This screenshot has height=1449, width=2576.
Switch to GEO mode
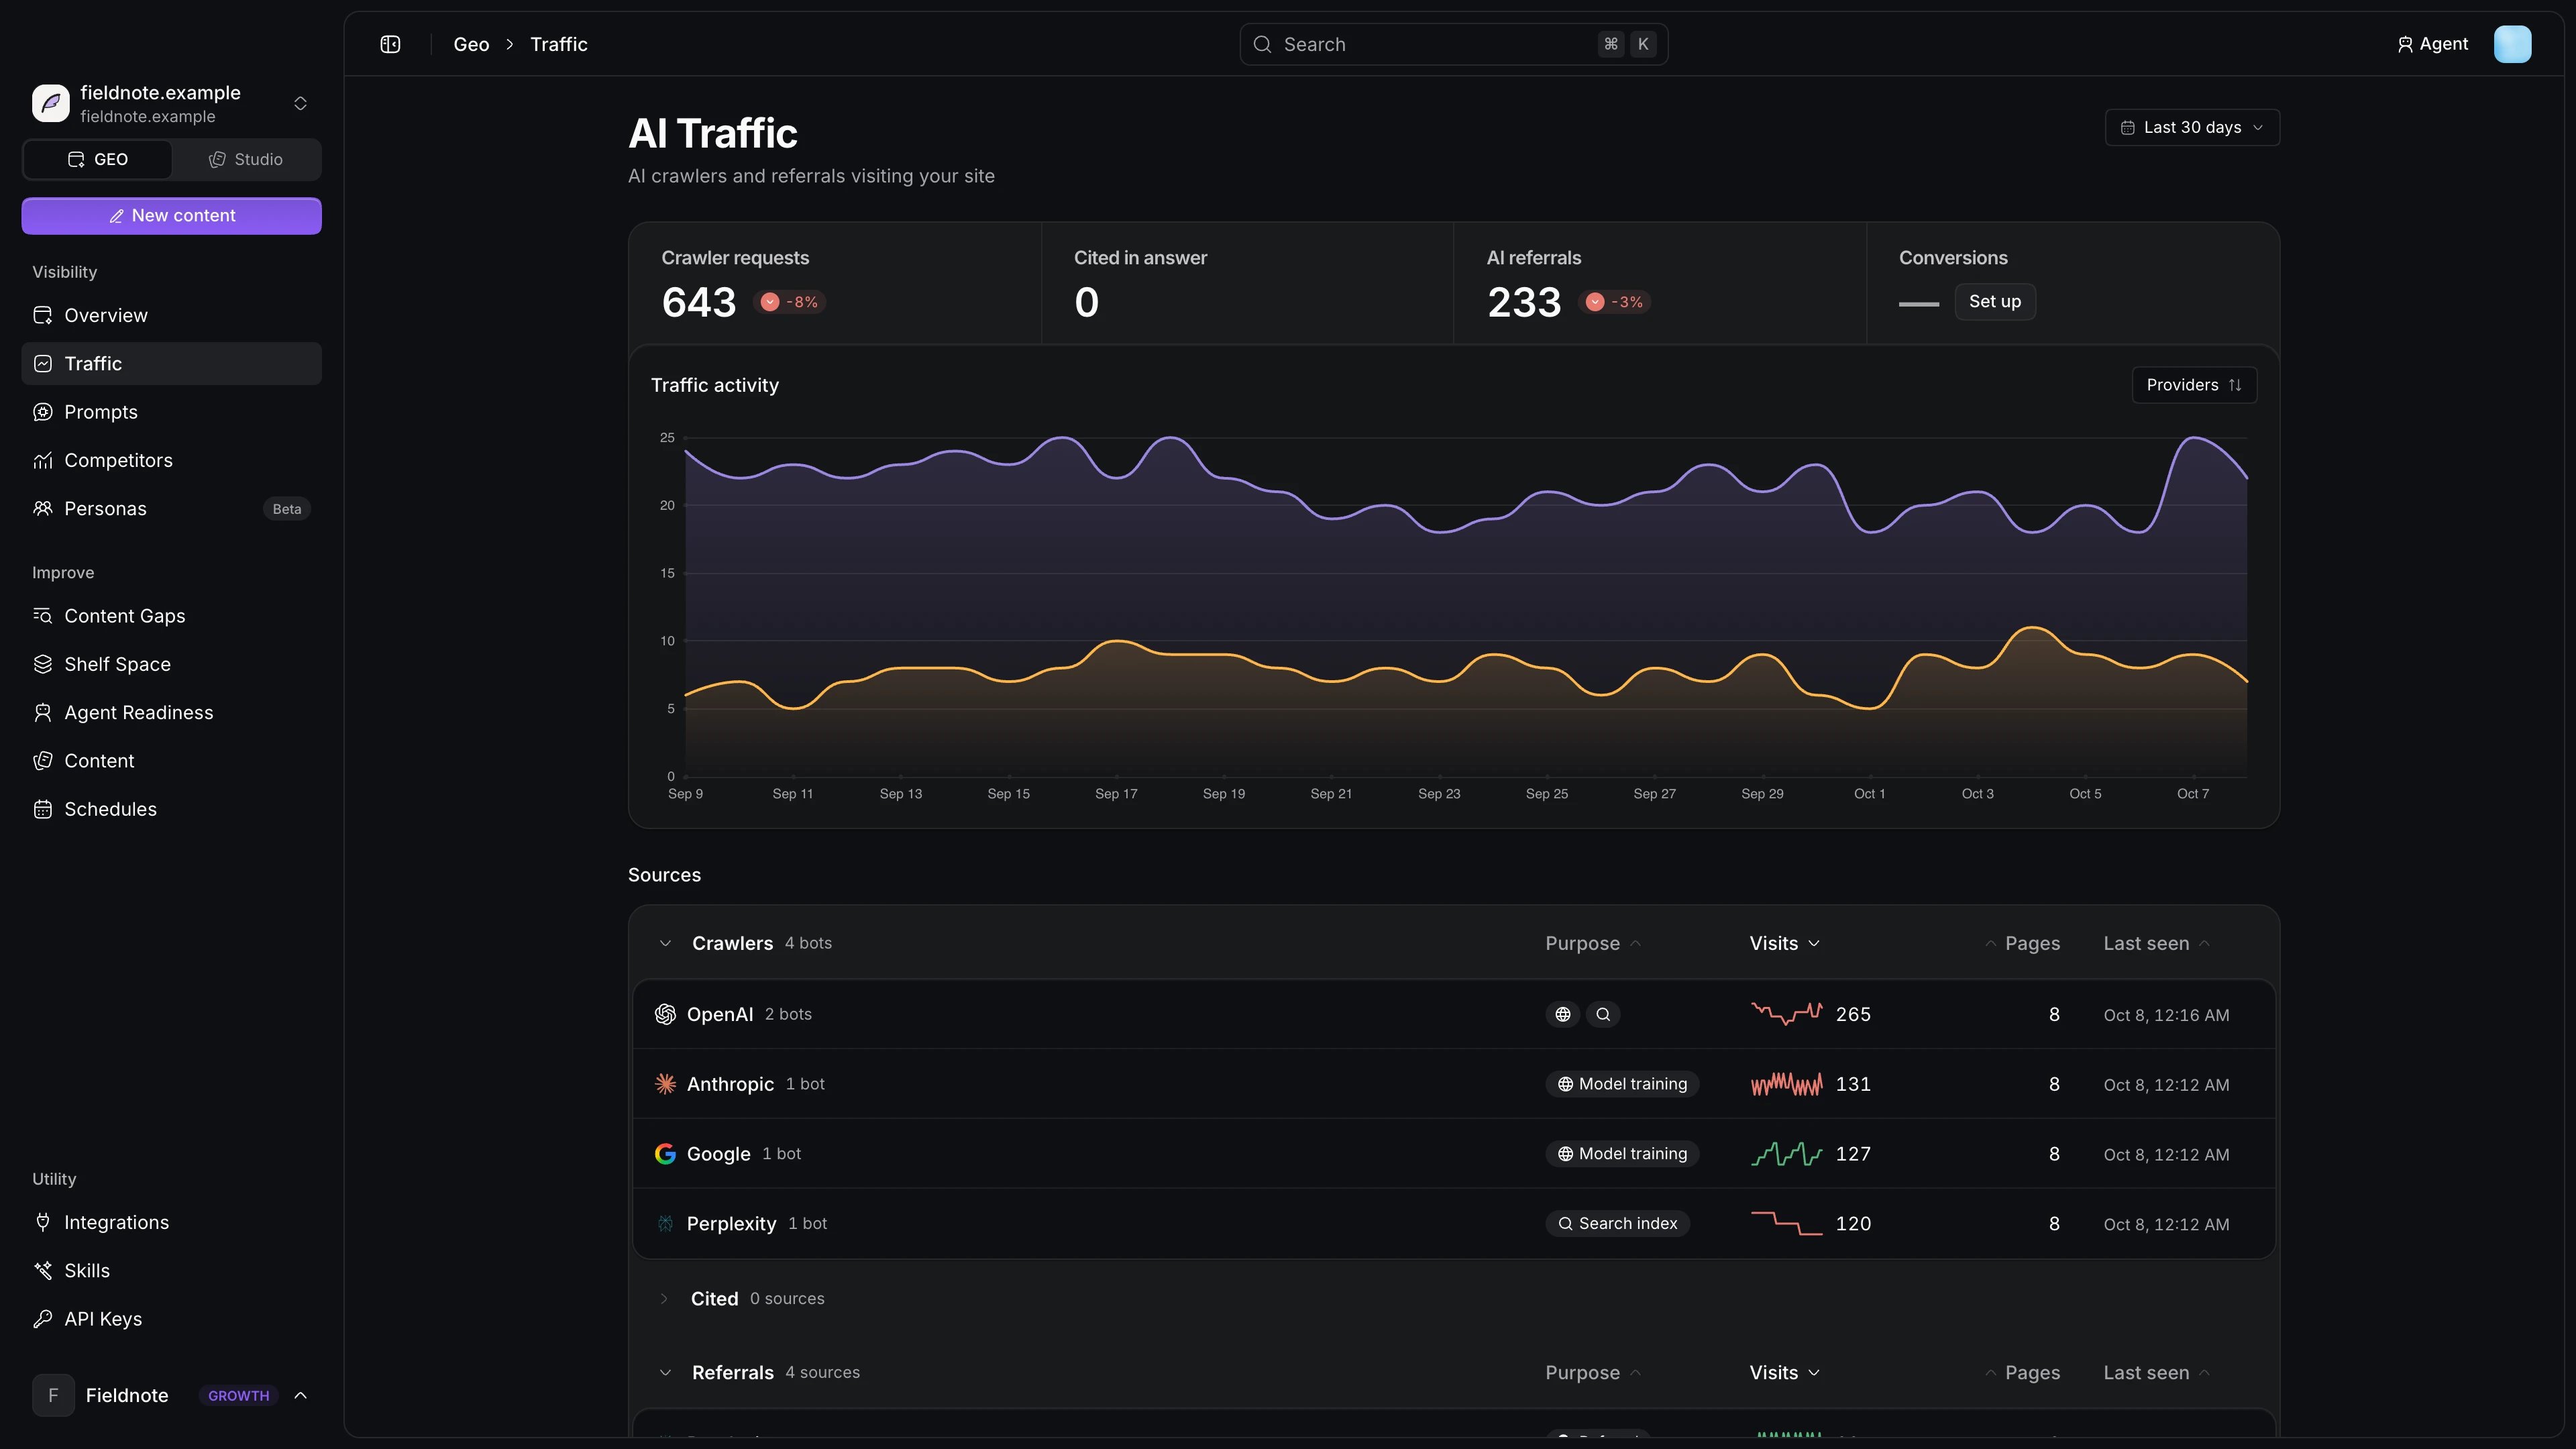pyautogui.click(x=98, y=160)
